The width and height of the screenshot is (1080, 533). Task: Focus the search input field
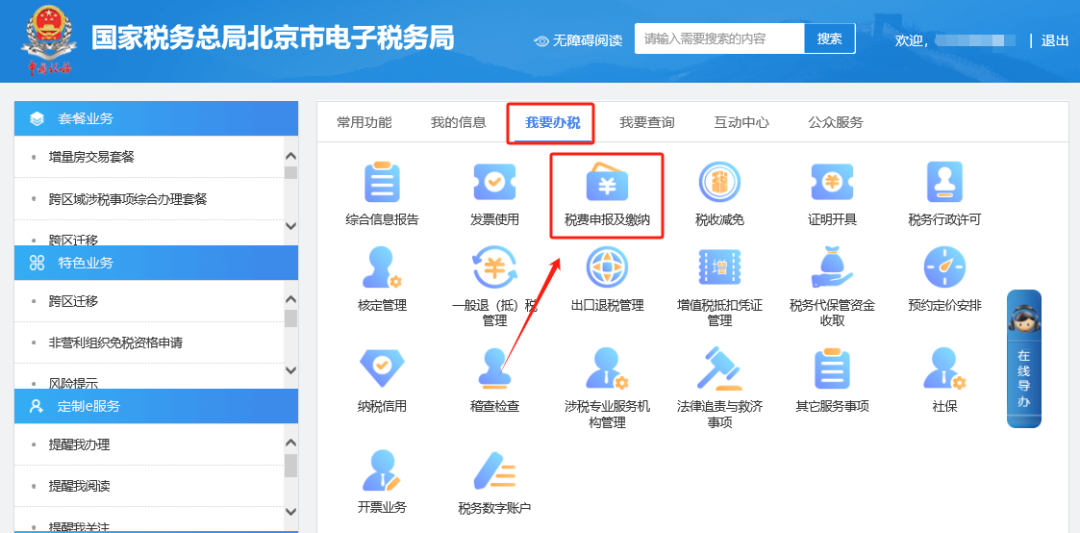(720, 39)
